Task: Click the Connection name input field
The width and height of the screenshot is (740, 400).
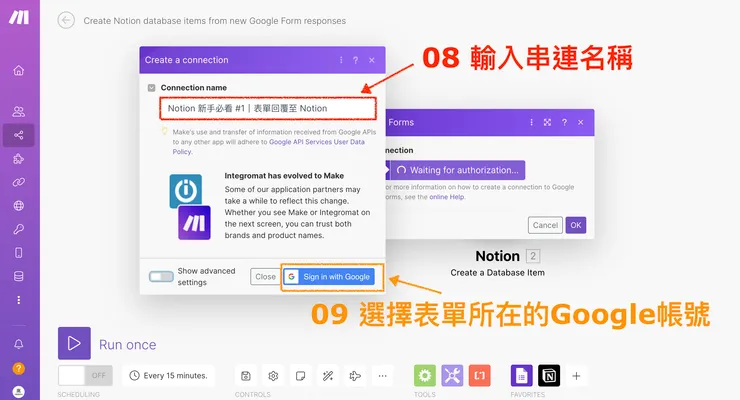Action: 268,108
